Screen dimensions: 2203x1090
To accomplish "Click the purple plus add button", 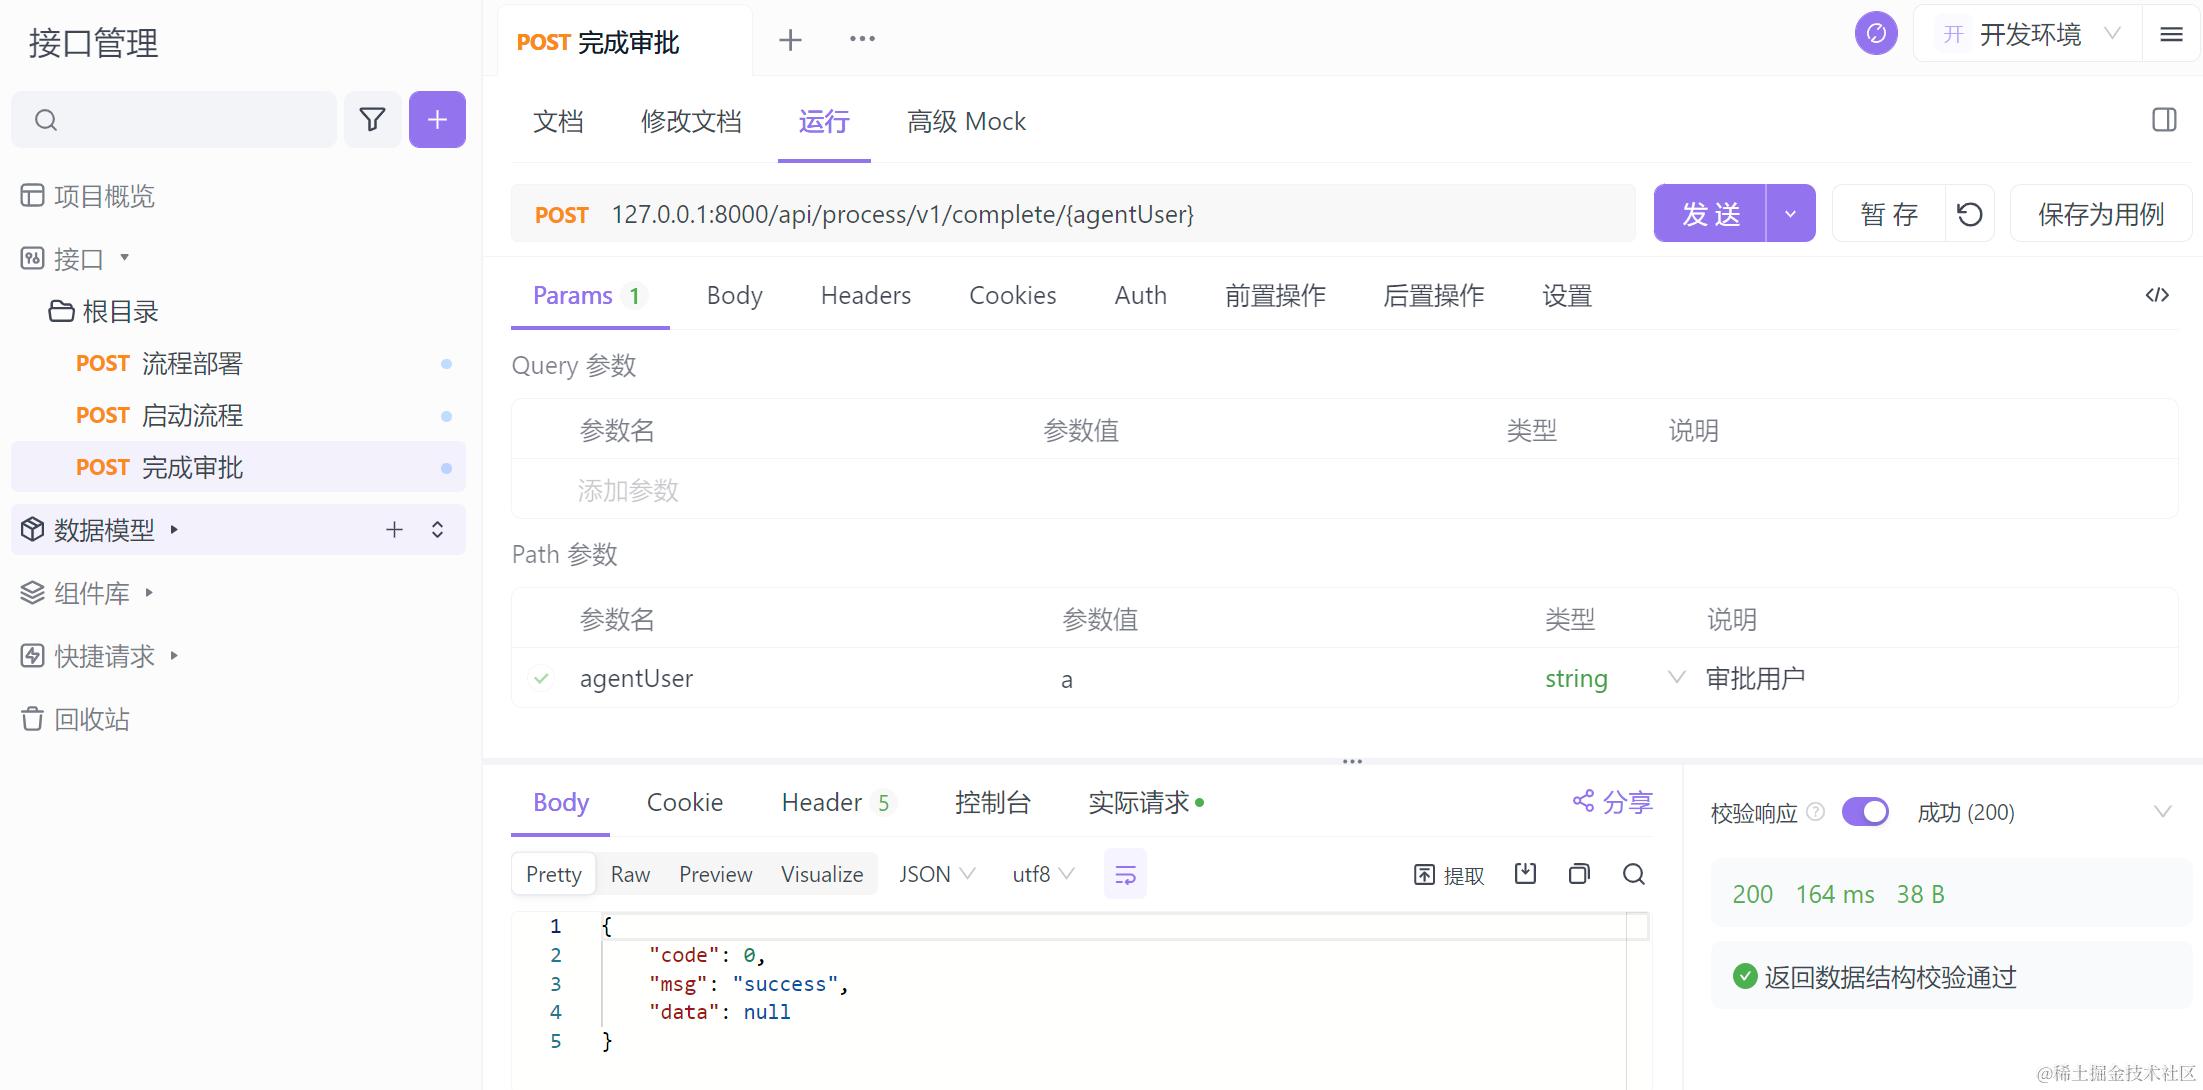I will tap(437, 120).
